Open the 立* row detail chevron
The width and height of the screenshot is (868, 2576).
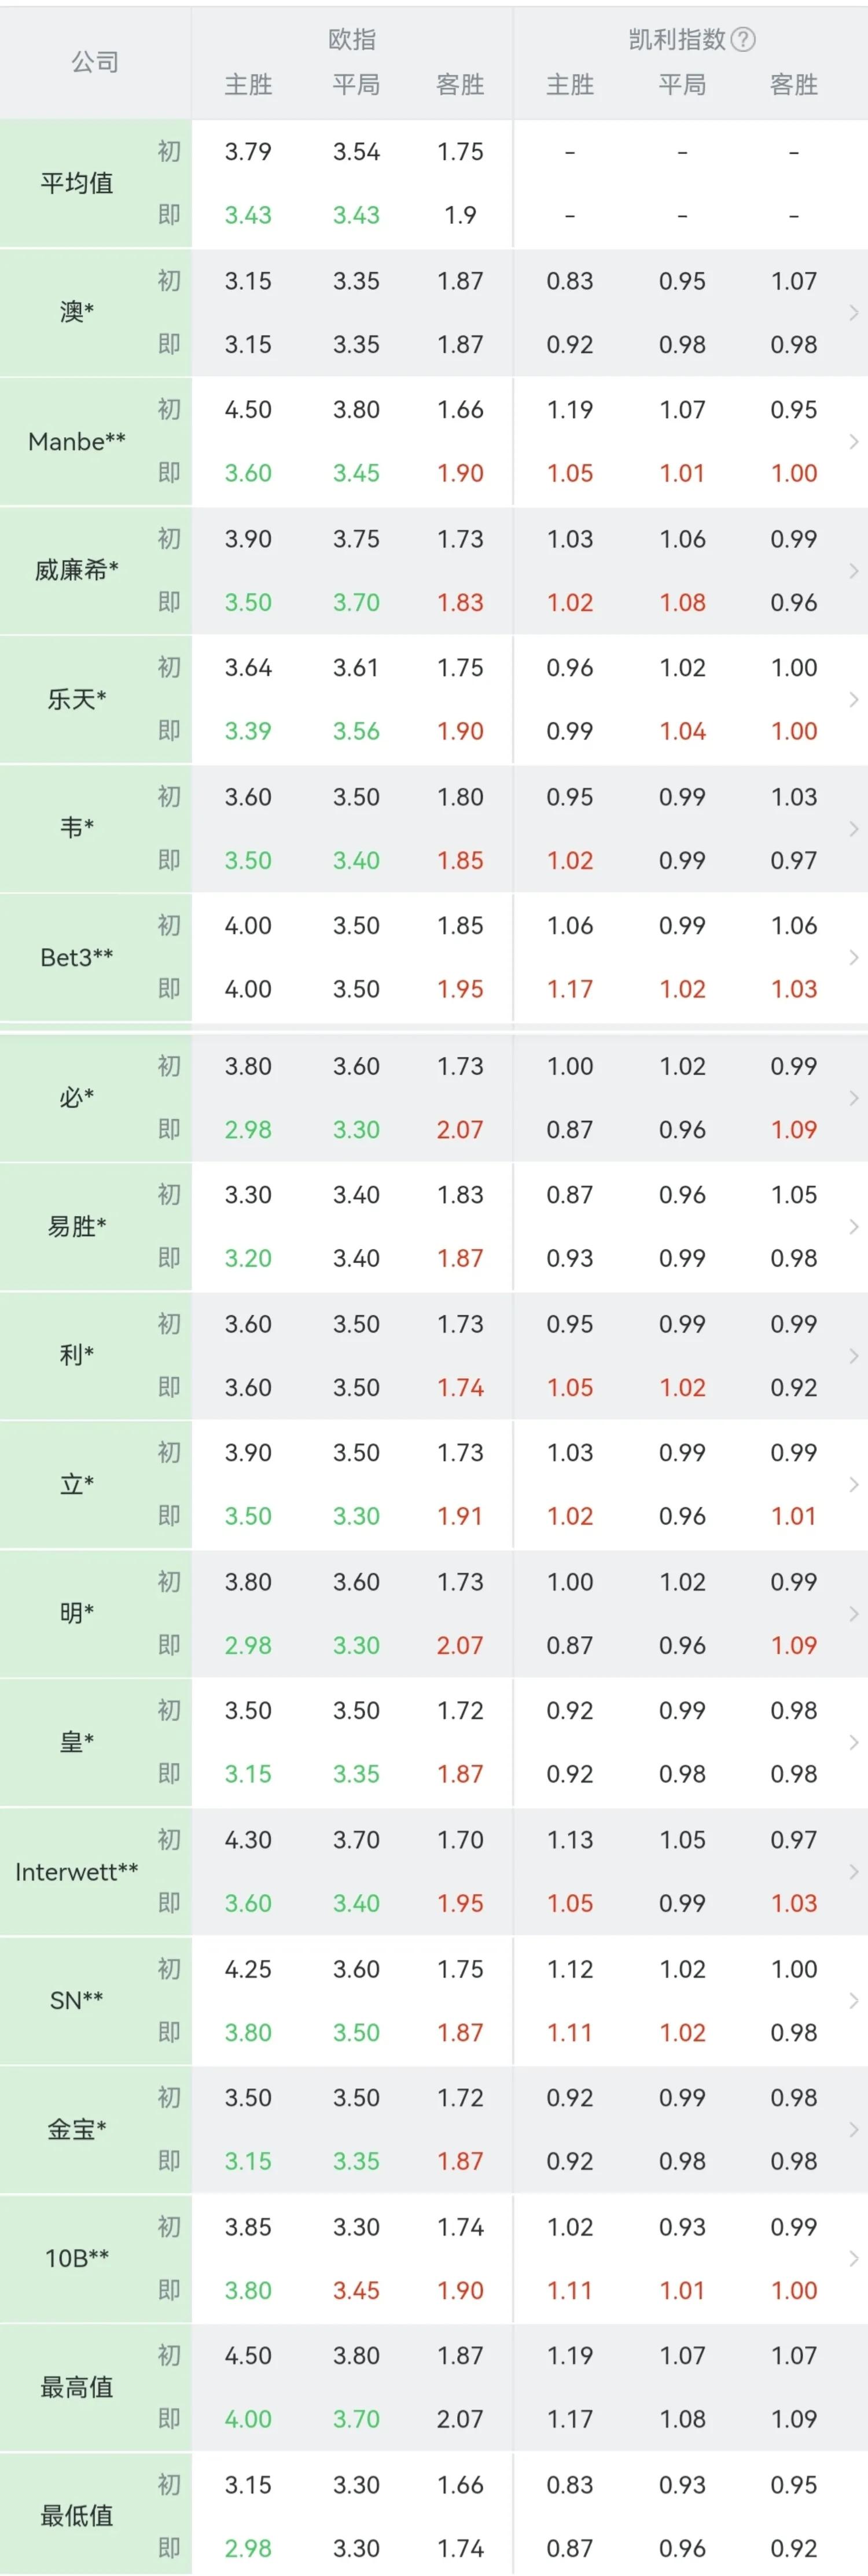click(853, 1484)
